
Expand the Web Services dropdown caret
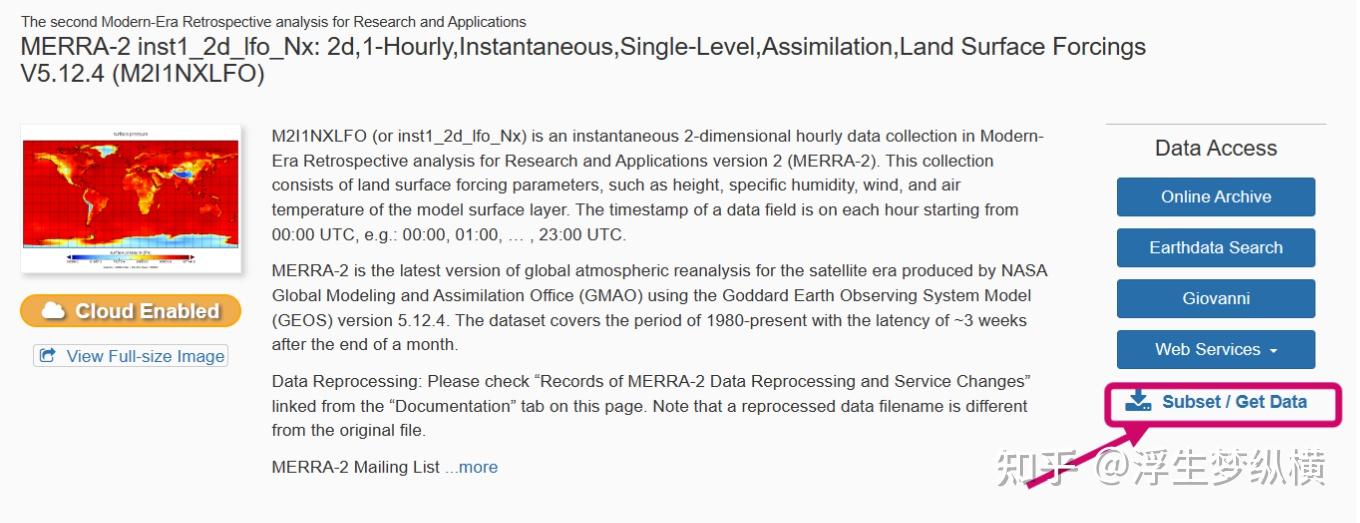tap(1273, 351)
